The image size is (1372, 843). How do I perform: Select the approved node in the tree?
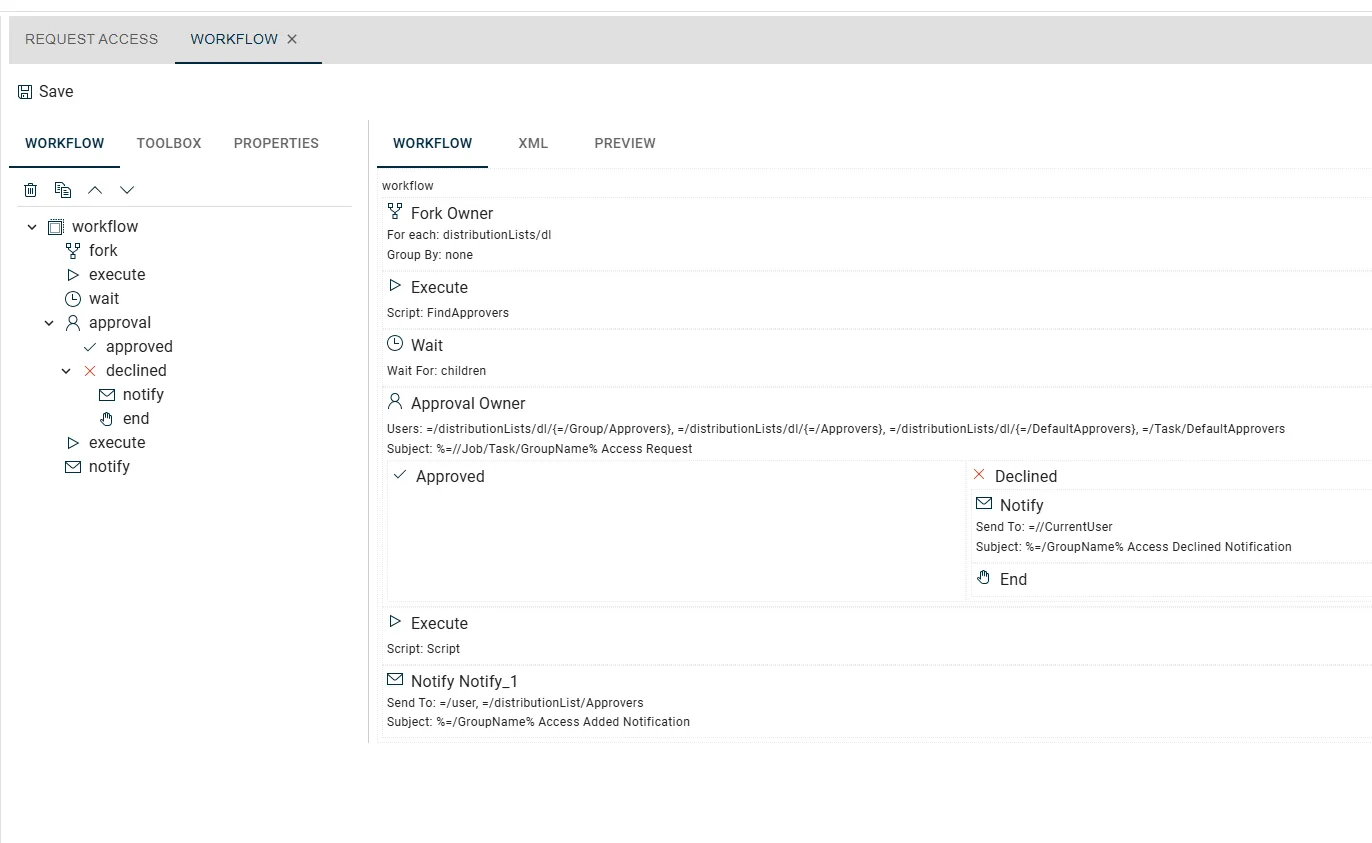(x=139, y=346)
